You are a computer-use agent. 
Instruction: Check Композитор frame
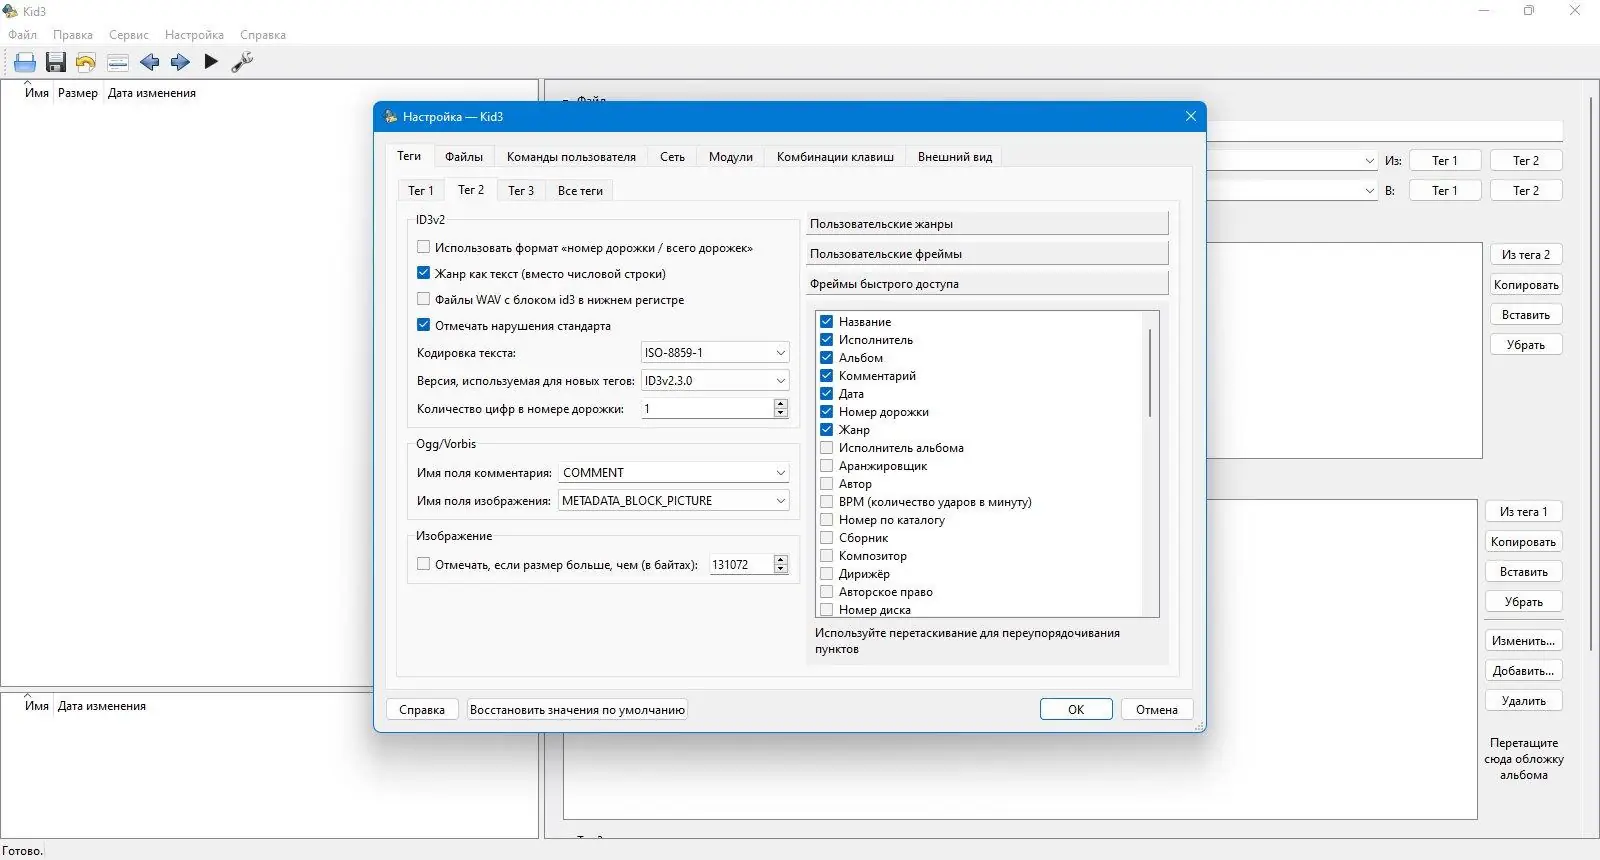coord(827,556)
